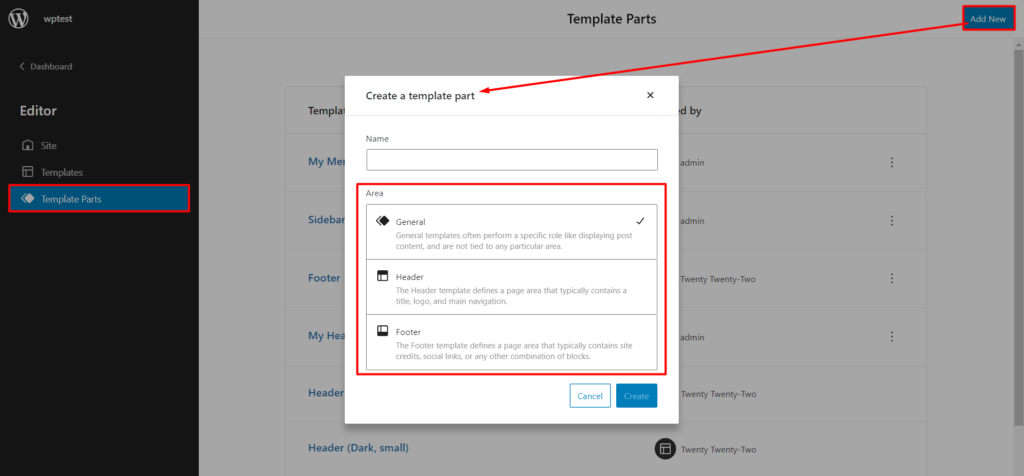This screenshot has height=476, width=1024.
Task: Click the Footer area icon
Action: tap(382, 331)
